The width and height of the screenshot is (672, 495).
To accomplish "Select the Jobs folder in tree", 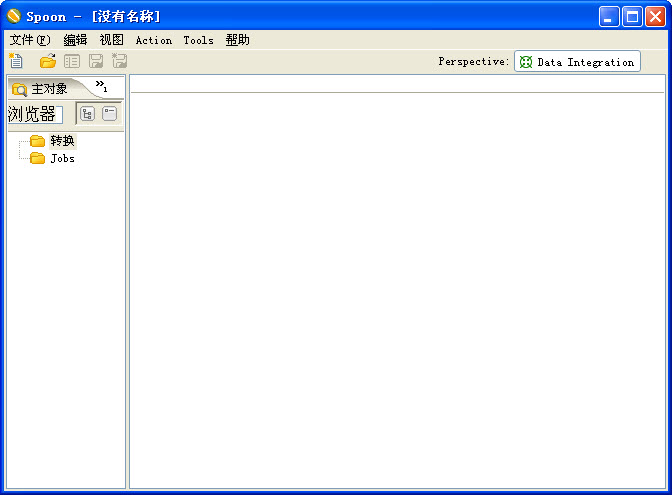I will pos(62,158).
